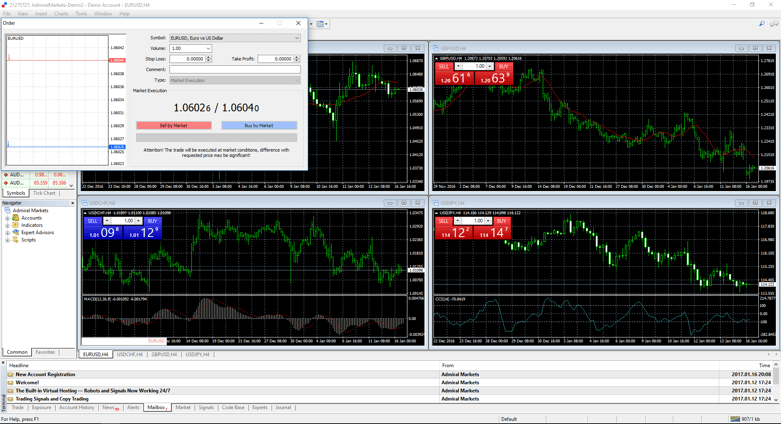Close the Terminal panel
The height and width of the screenshot is (424, 781).
(x=3, y=365)
